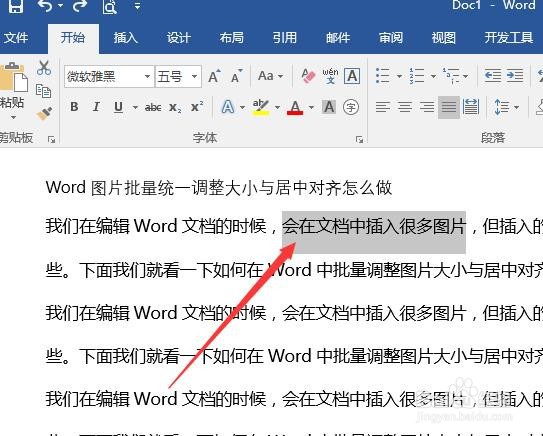Open the 引用 tab
This screenshot has width=543, height=436.
285,37
